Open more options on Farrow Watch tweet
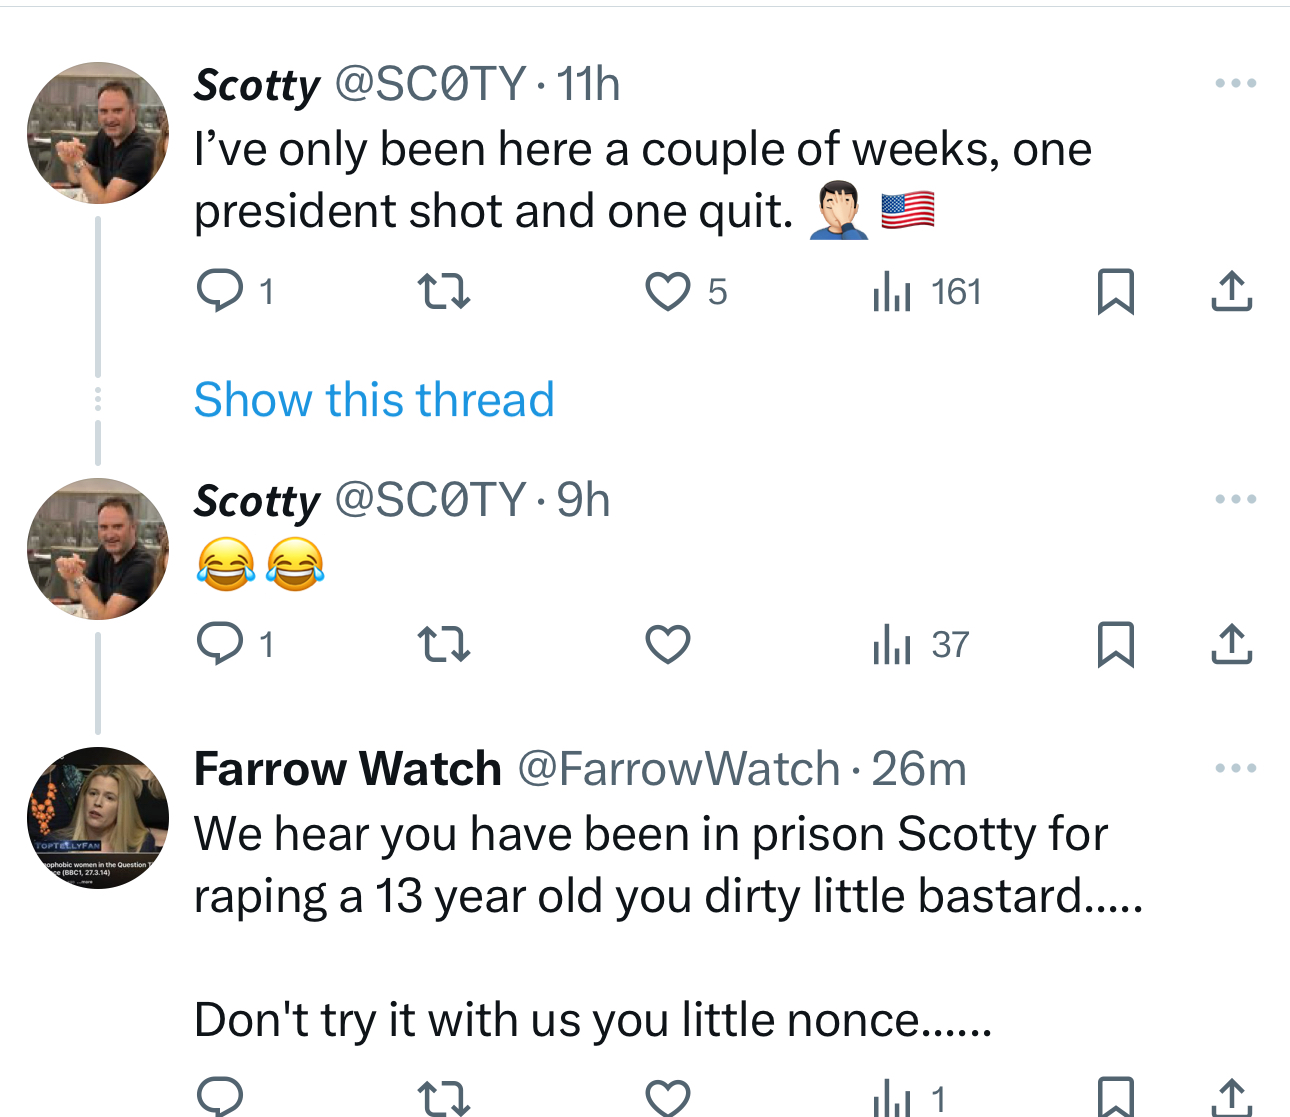This screenshot has width=1290, height=1117. (x=1235, y=768)
